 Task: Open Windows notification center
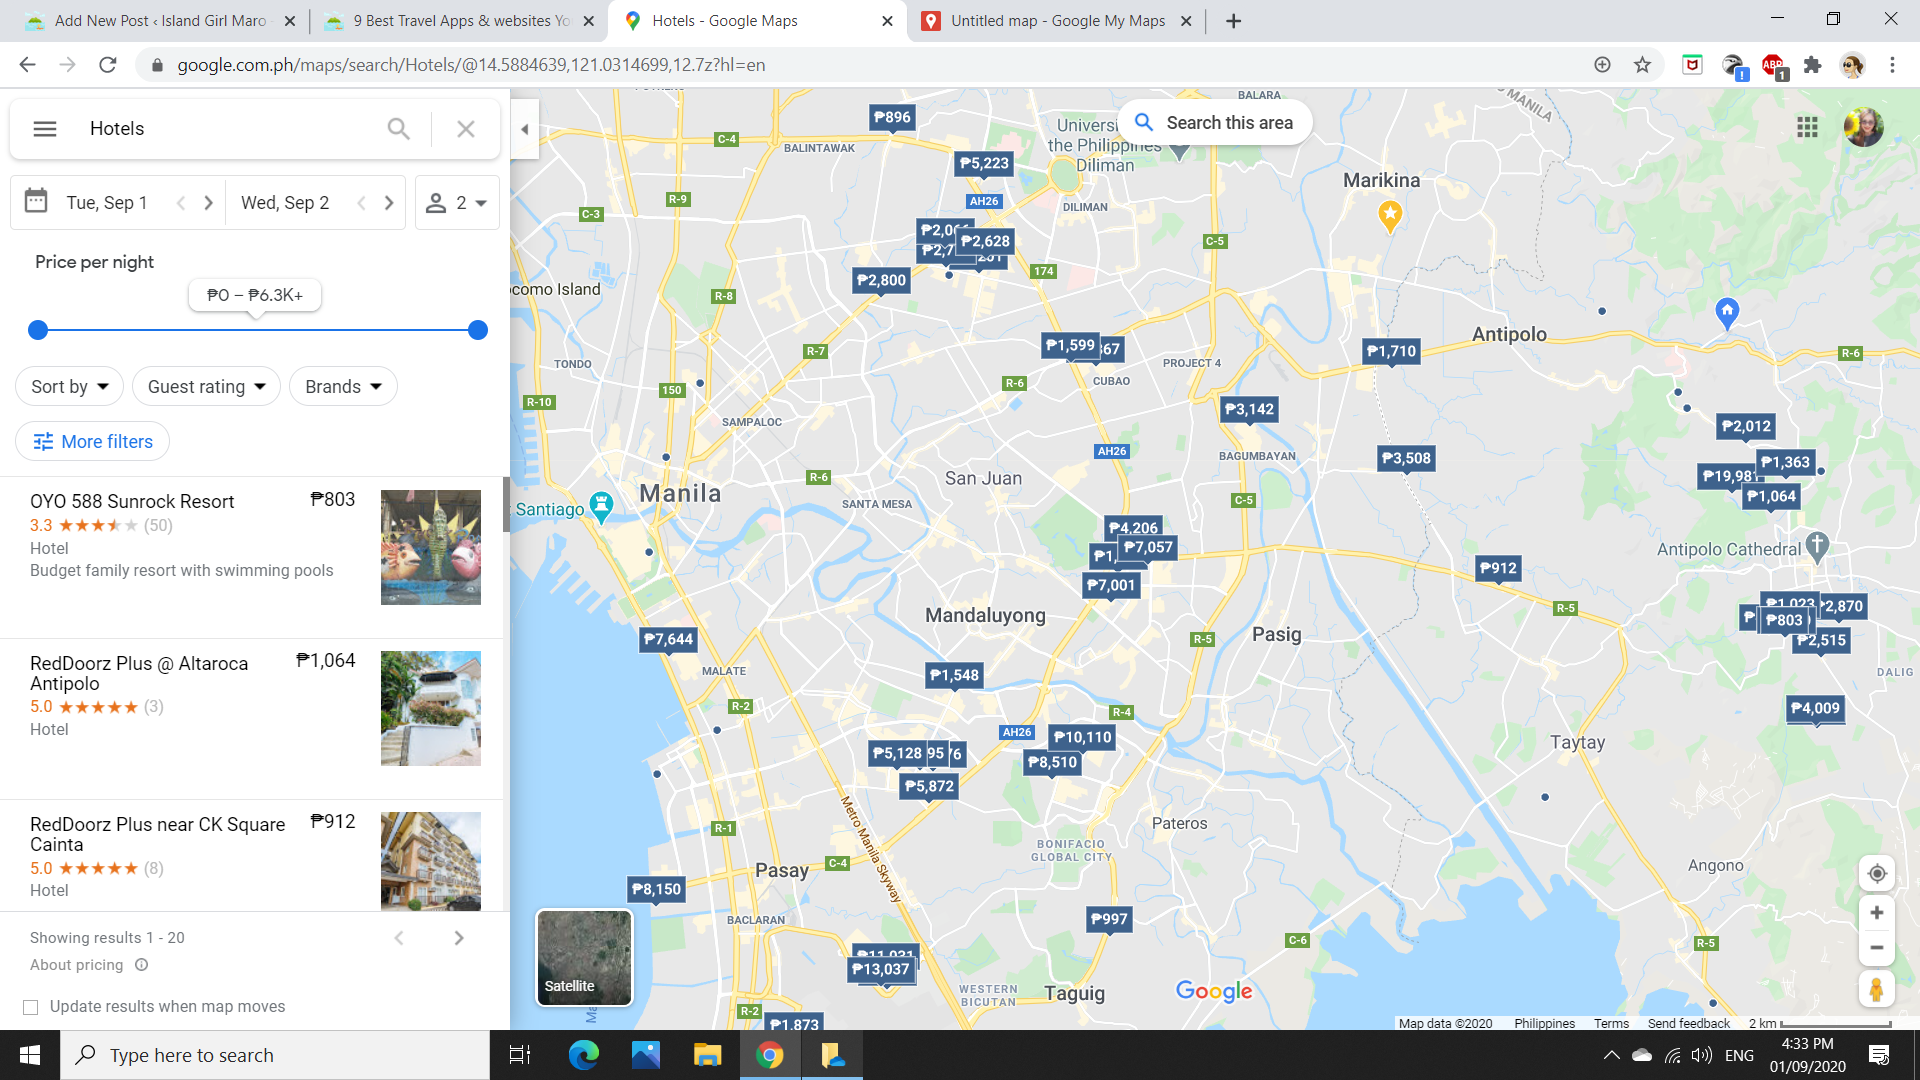click(1879, 1055)
